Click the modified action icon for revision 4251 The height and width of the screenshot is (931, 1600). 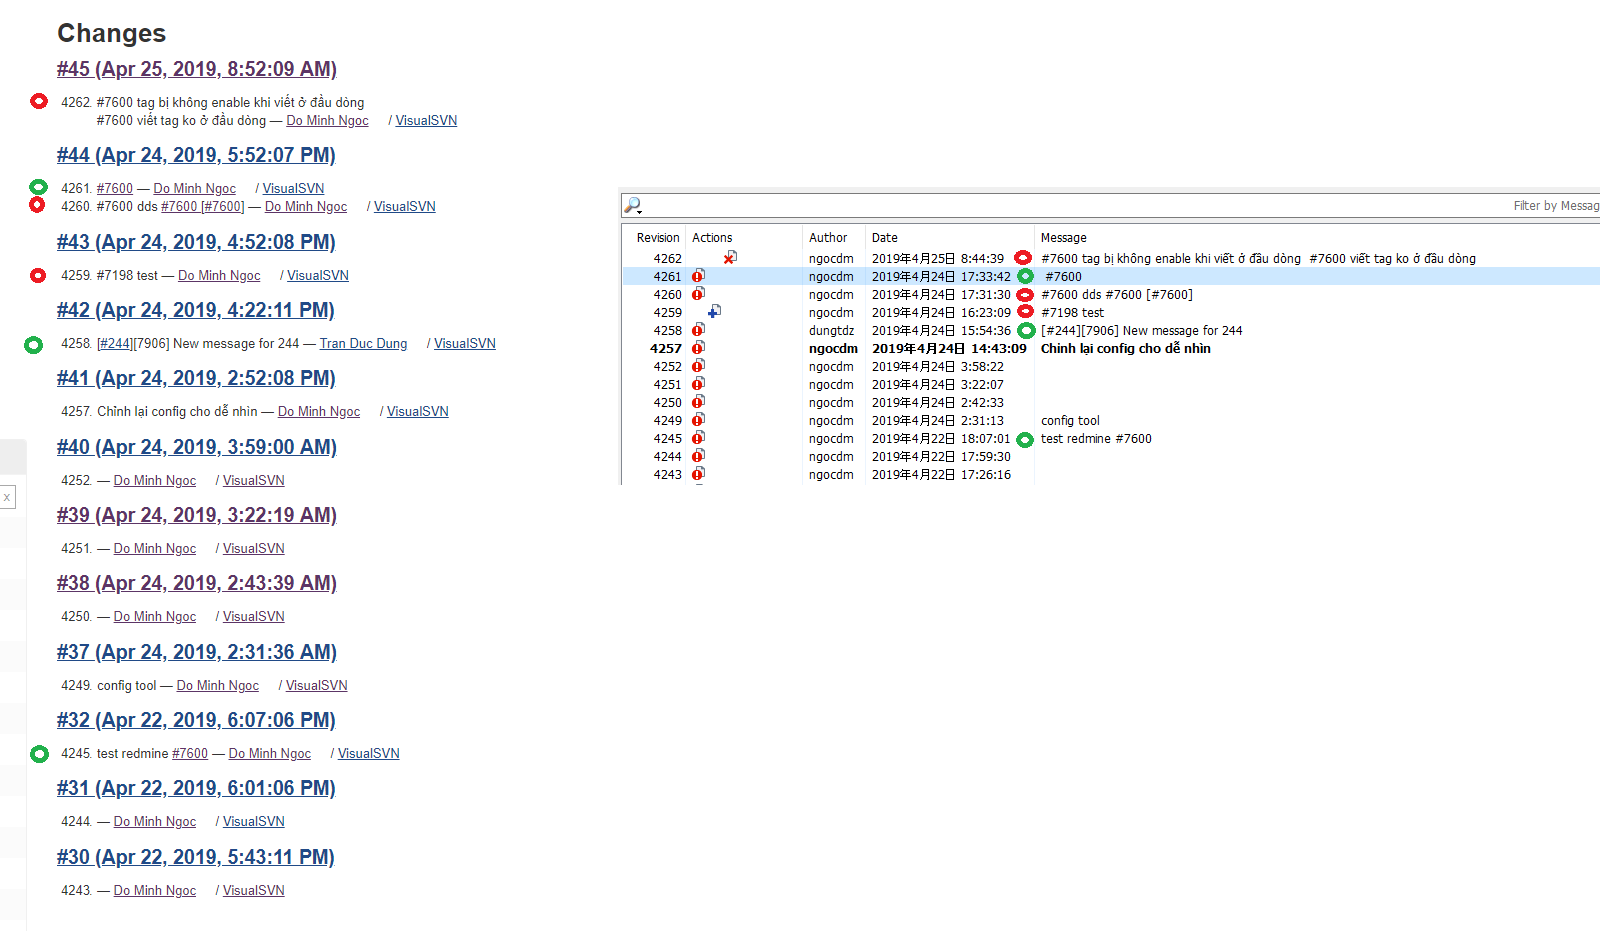click(x=698, y=384)
